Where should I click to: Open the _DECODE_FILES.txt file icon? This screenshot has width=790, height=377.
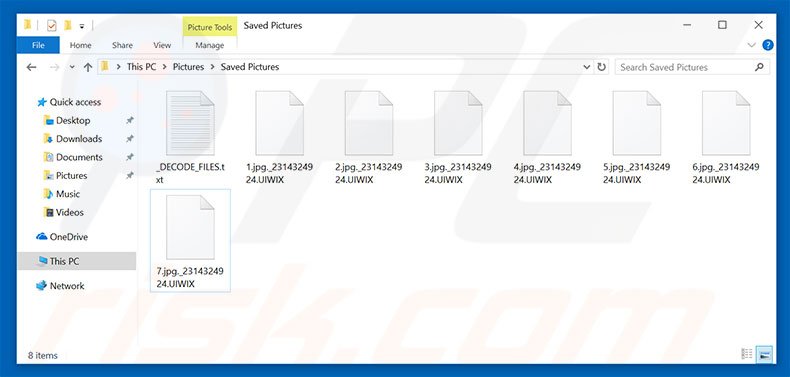[x=190, y=123]
